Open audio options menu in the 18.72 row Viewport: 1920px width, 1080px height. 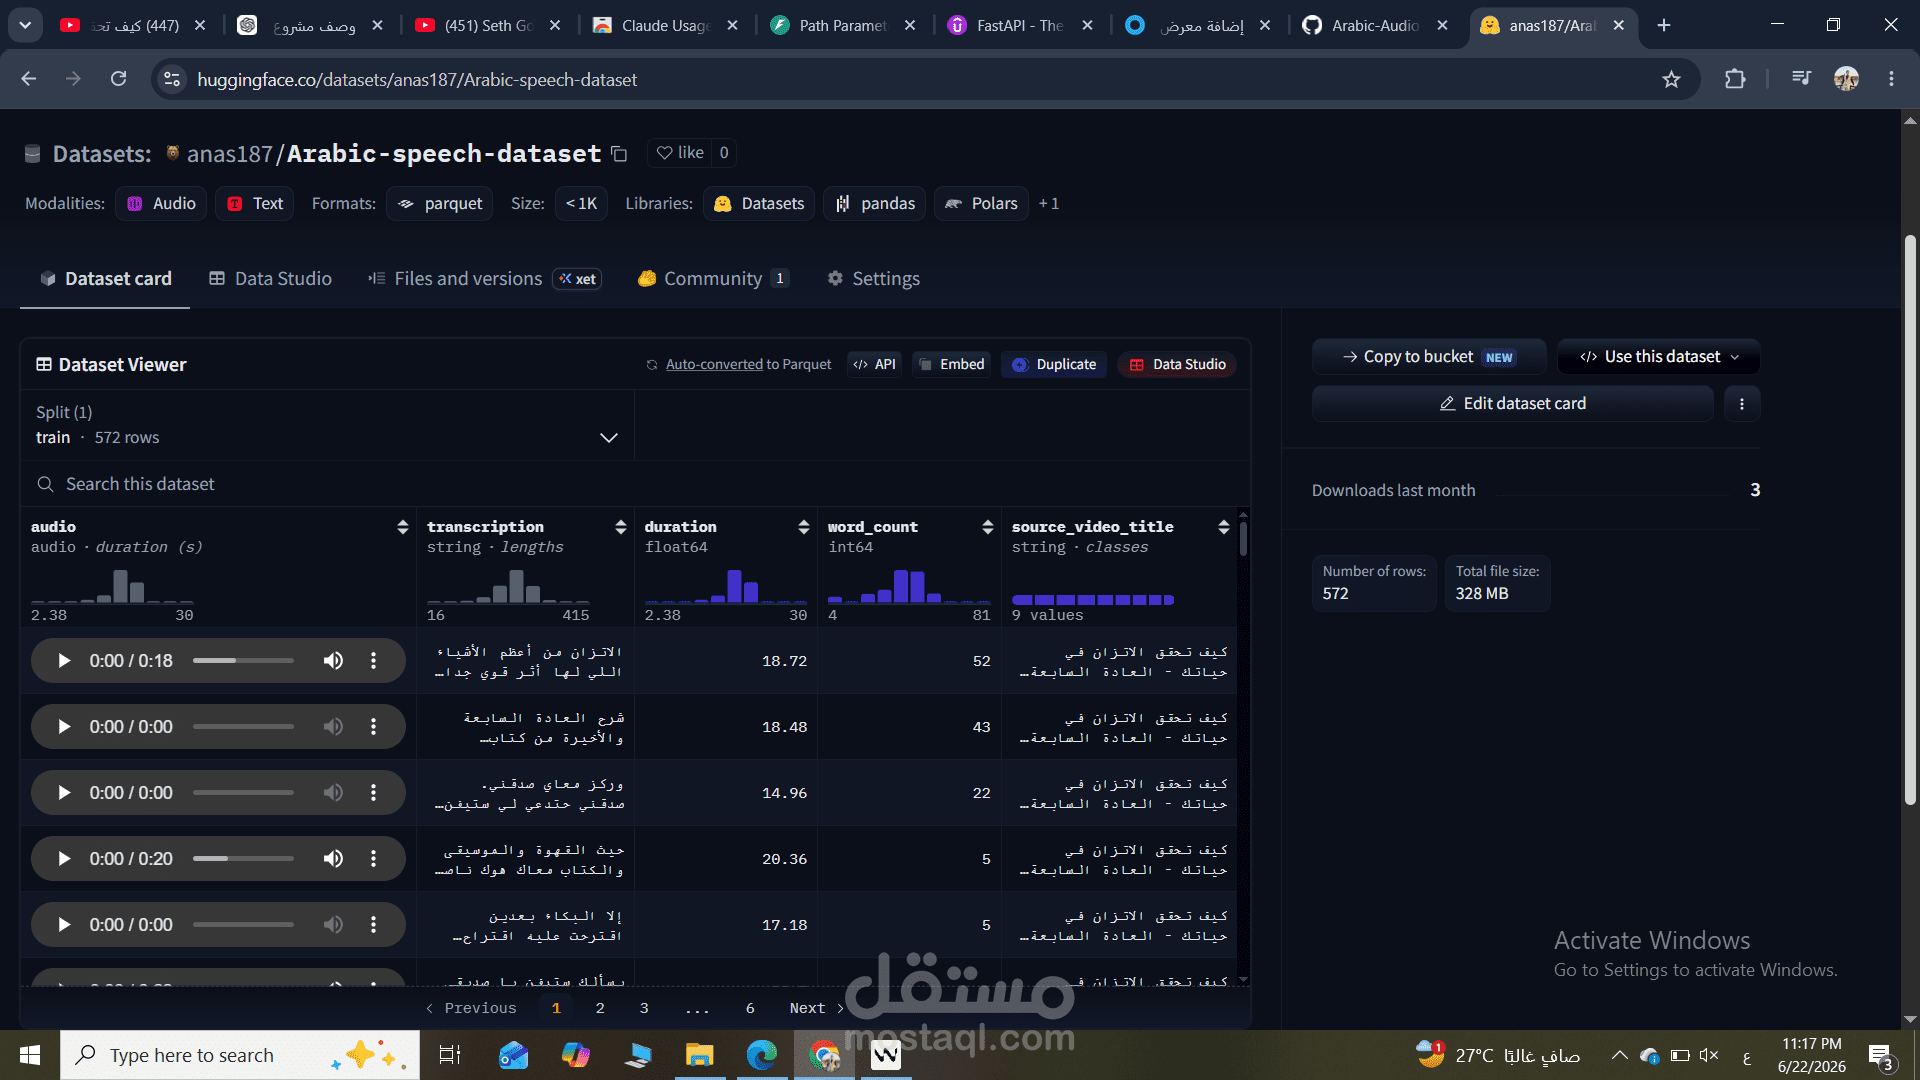coord(374,661)
